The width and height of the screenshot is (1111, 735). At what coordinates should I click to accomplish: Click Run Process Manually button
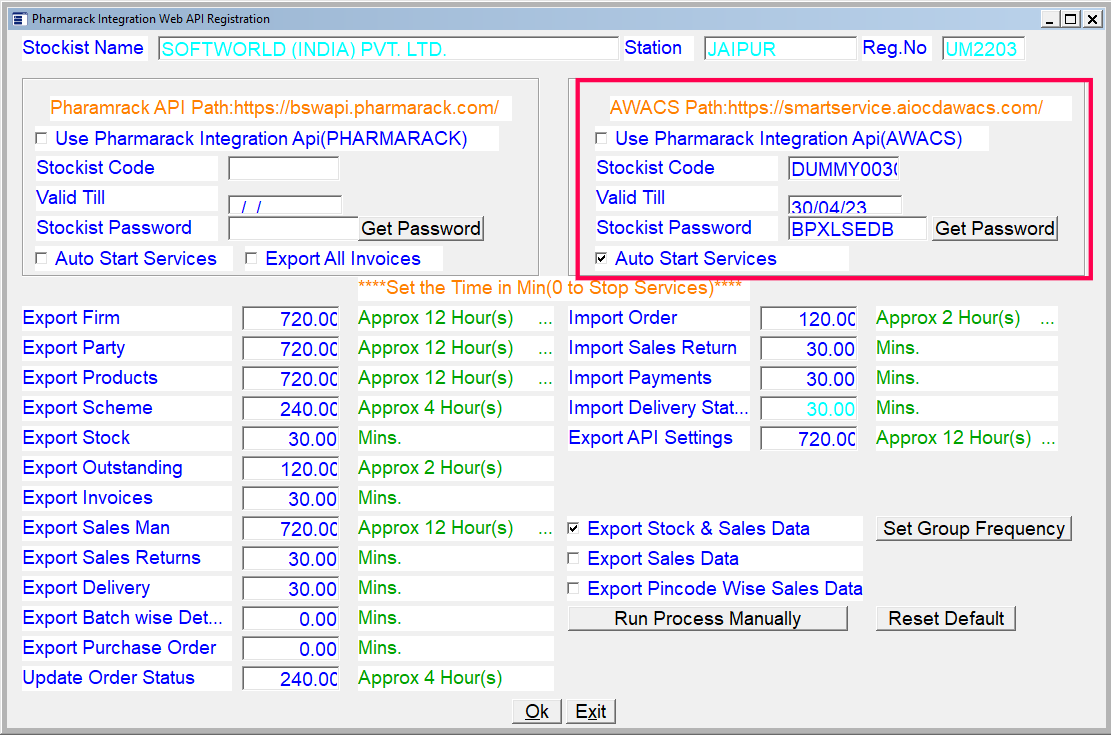(x=708, y=619)
